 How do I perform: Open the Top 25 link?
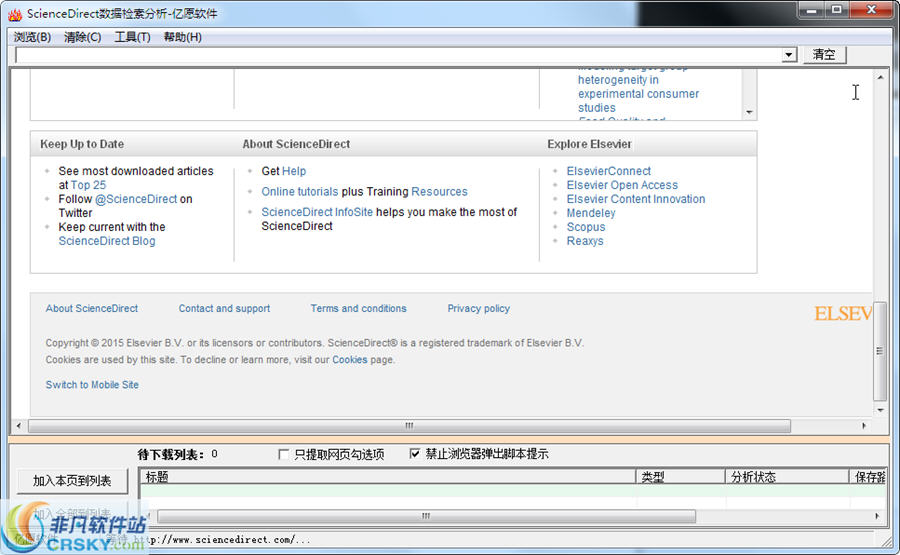point(88,185)
